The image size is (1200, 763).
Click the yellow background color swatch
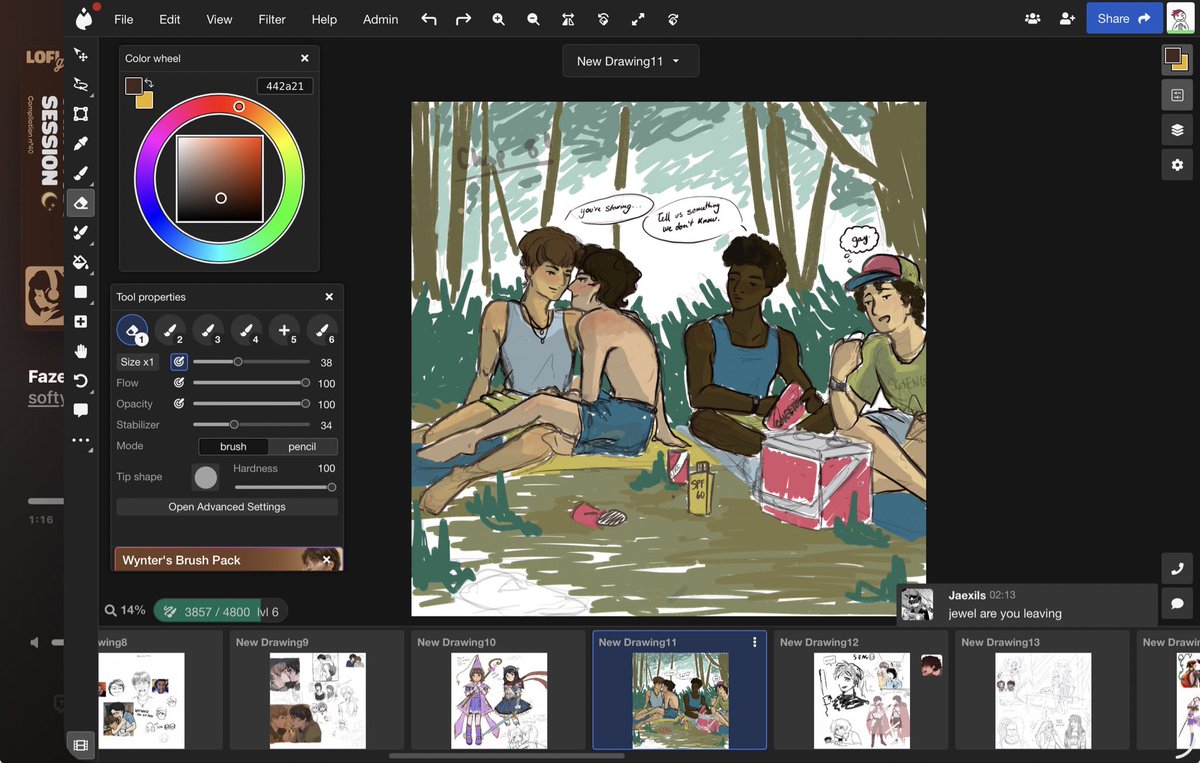coord(146,100)
